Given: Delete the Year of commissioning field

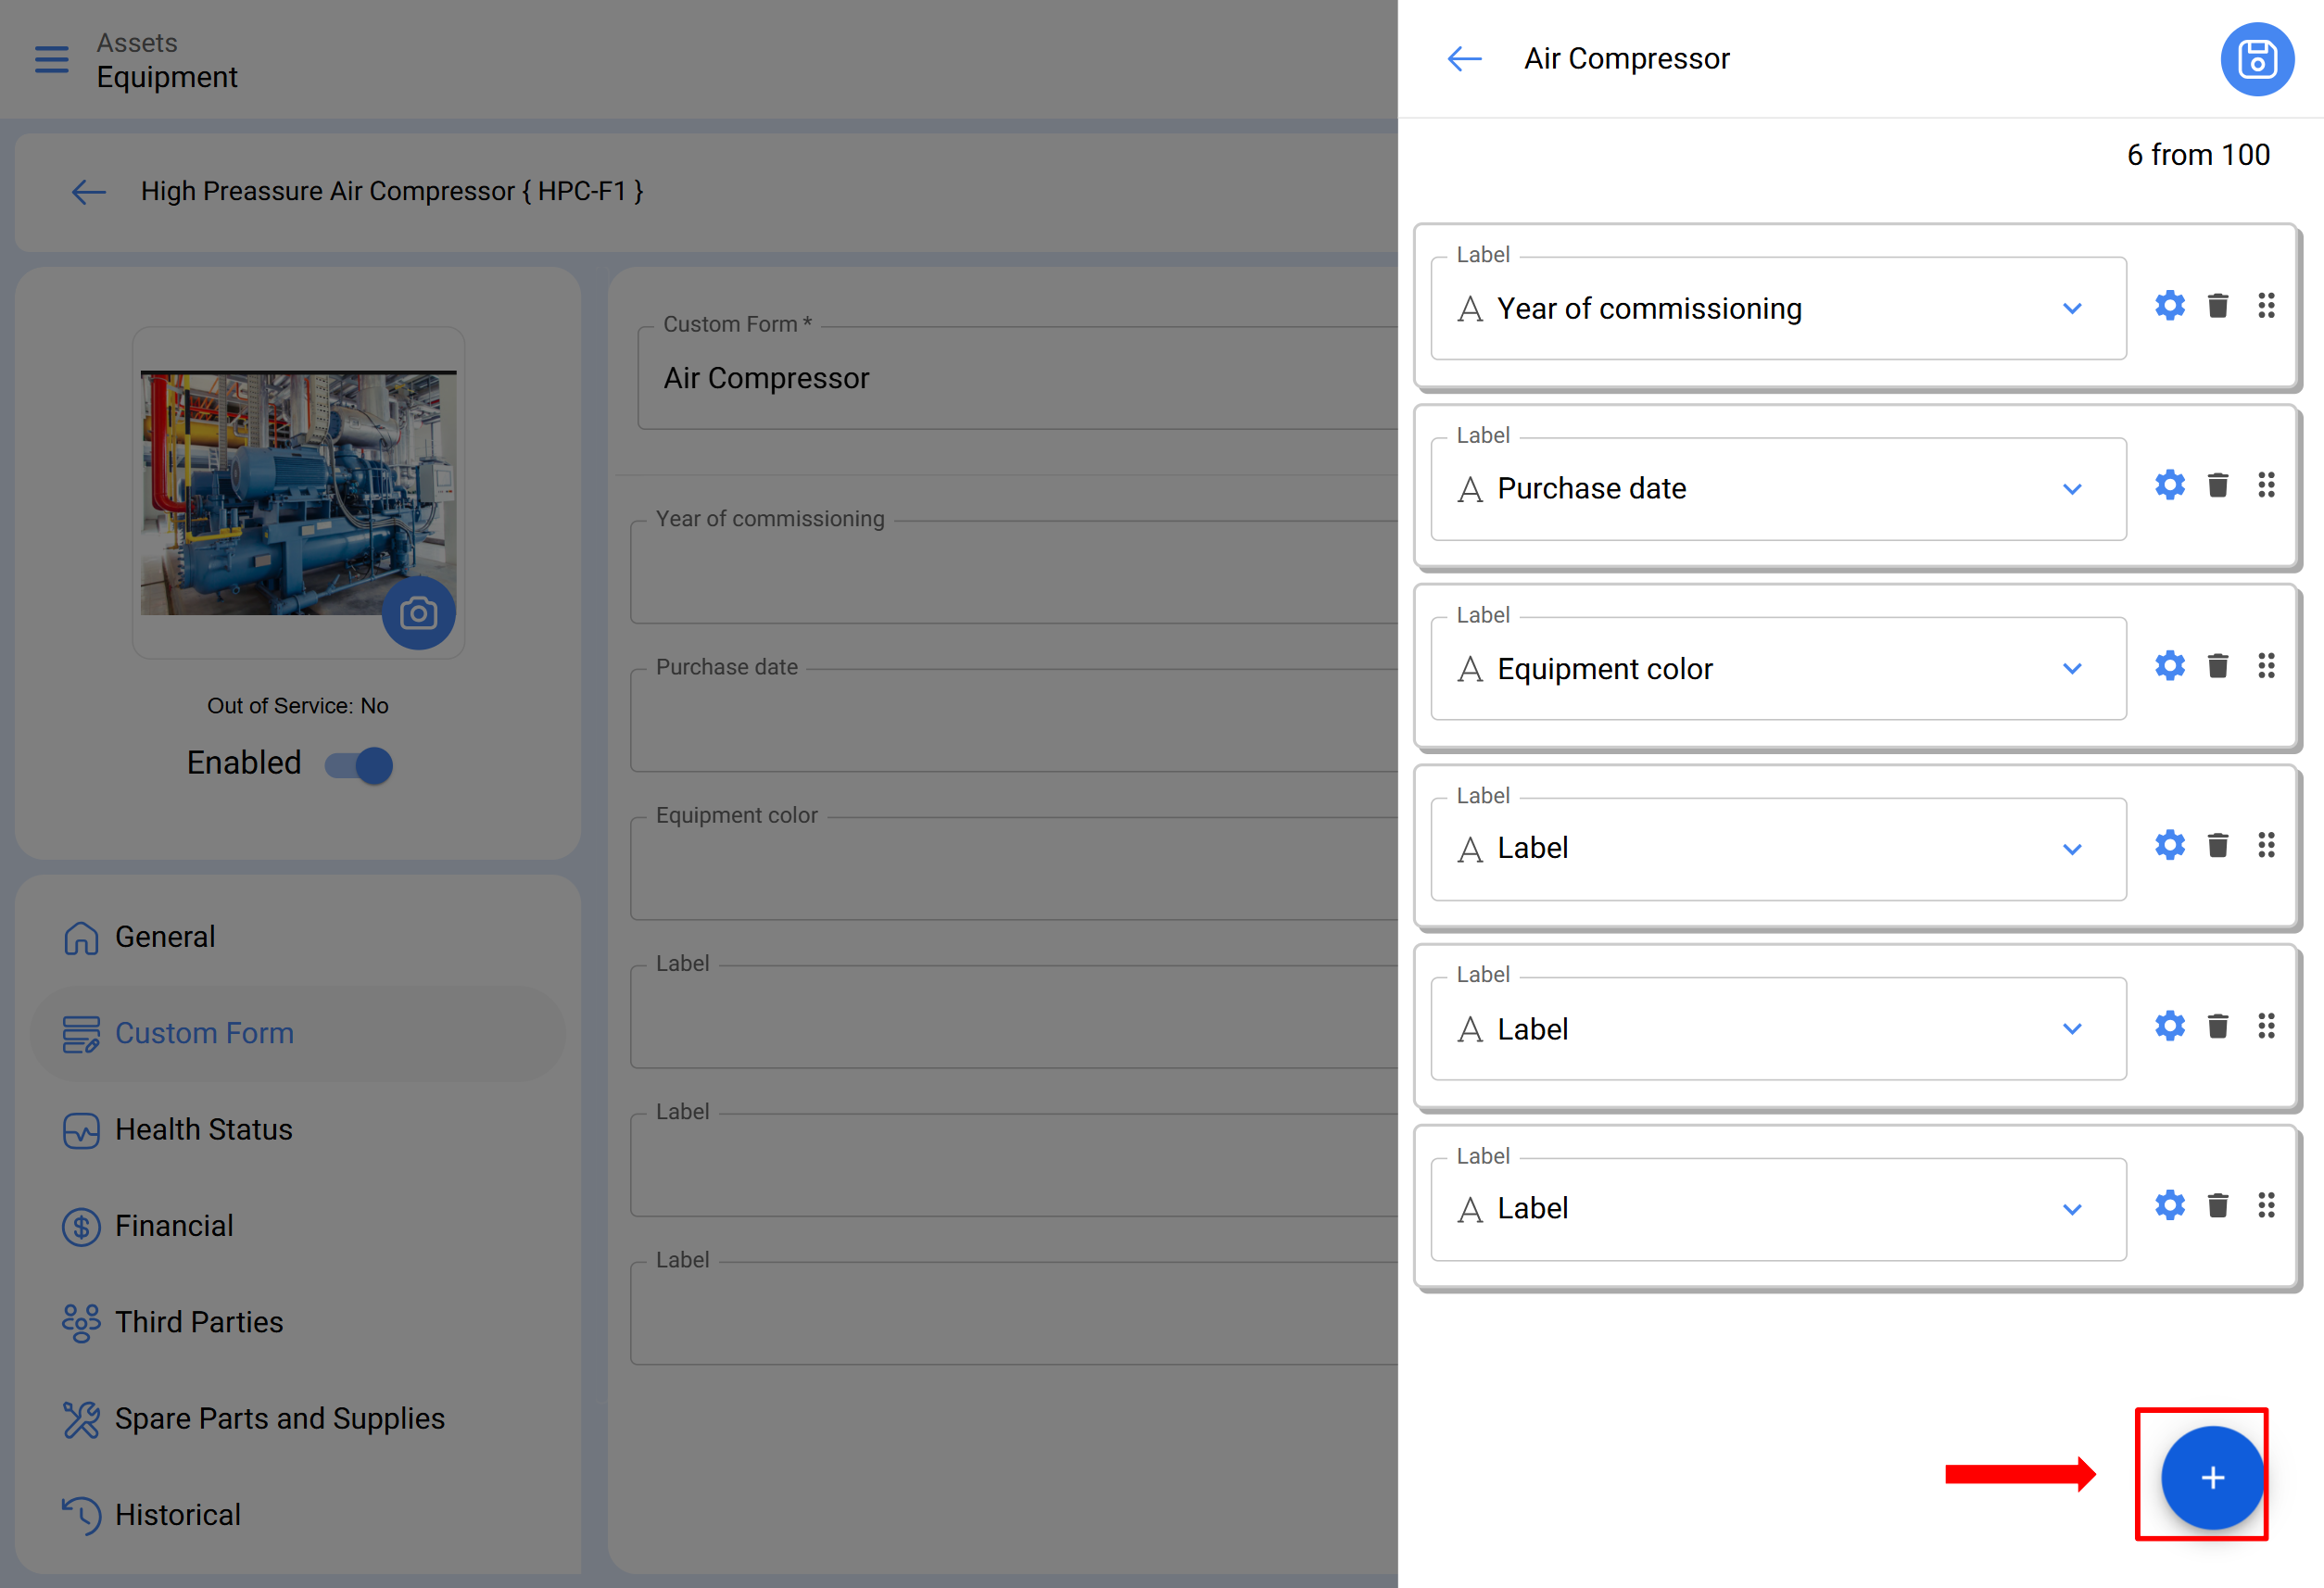Looking at the screenshot, I should click(x=2217, y=306).
